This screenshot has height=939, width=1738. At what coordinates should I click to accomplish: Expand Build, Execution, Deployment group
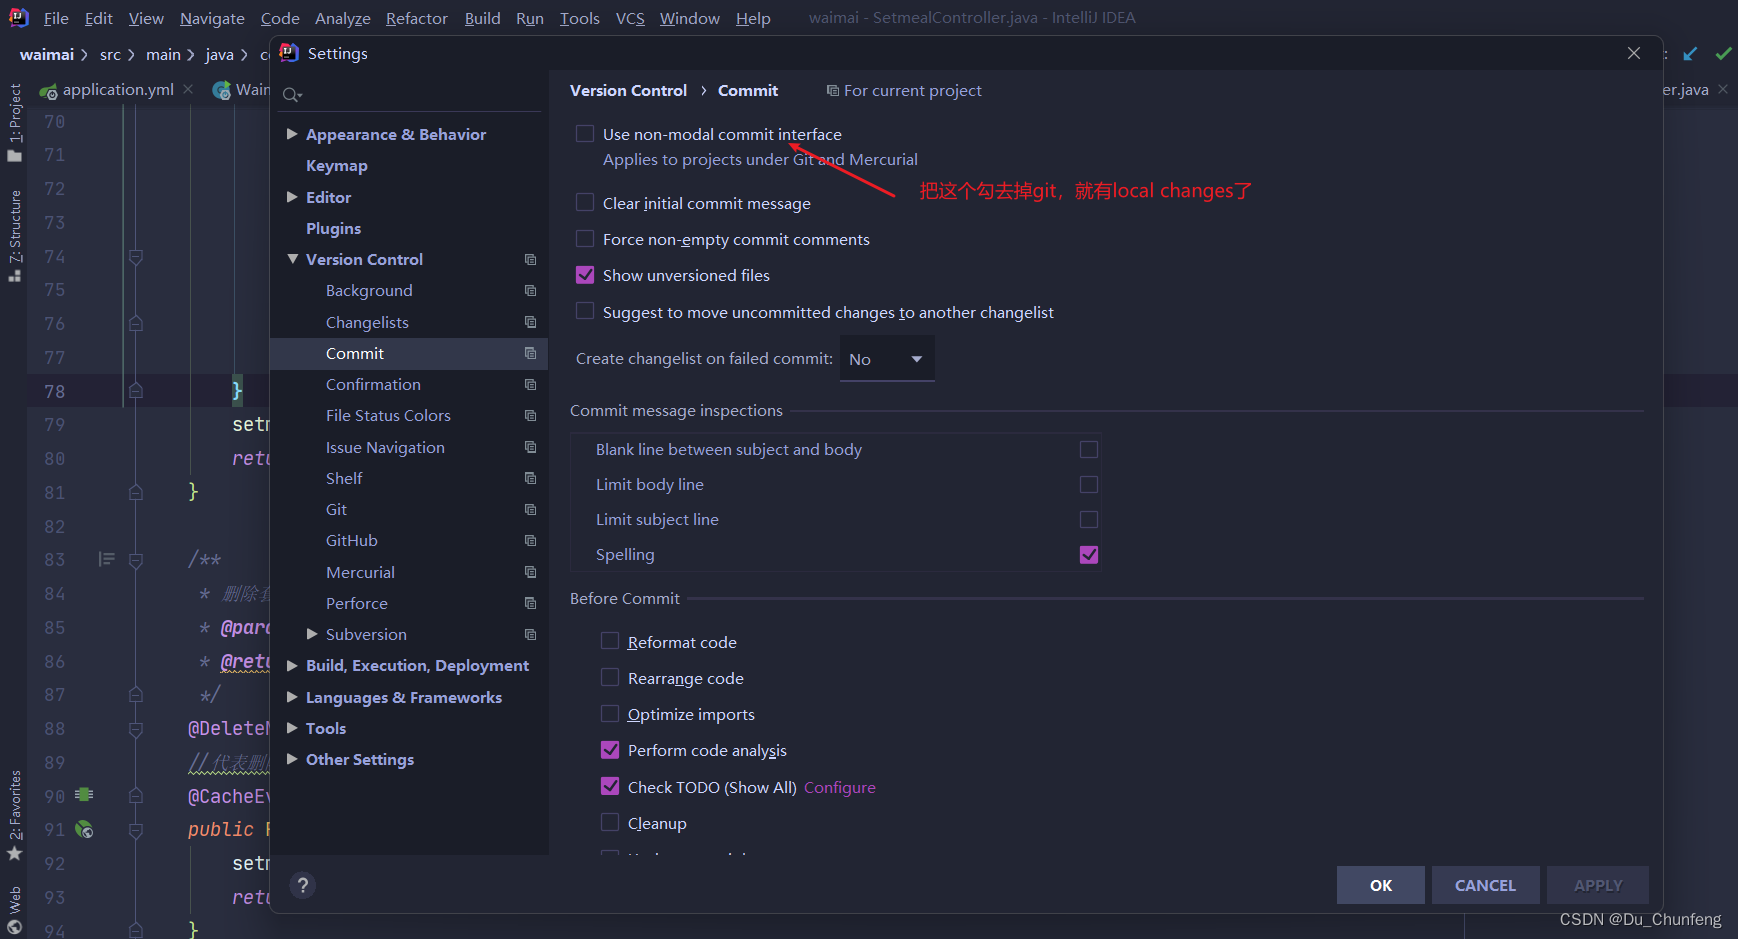click(292, 665)
